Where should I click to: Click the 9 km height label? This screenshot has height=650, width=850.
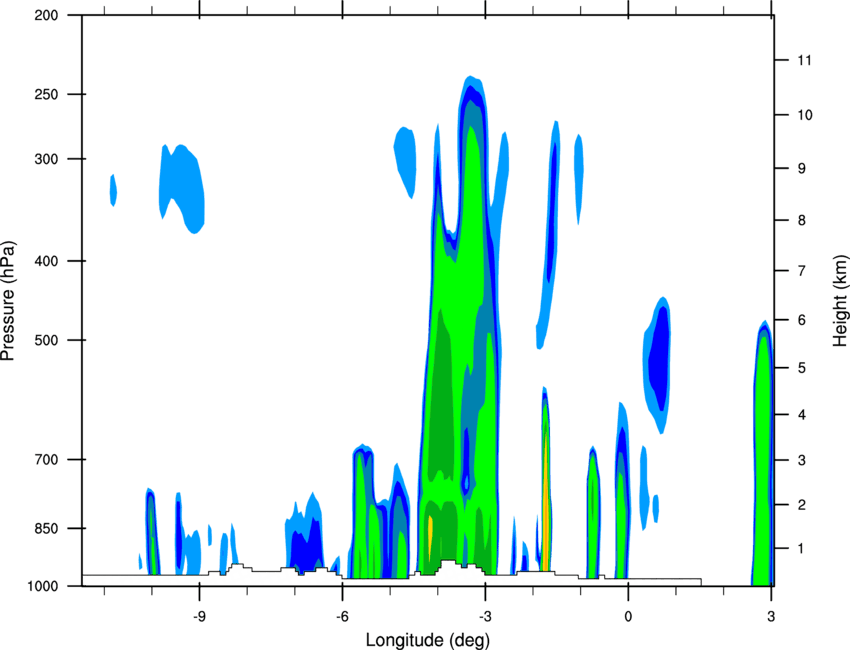802,168
